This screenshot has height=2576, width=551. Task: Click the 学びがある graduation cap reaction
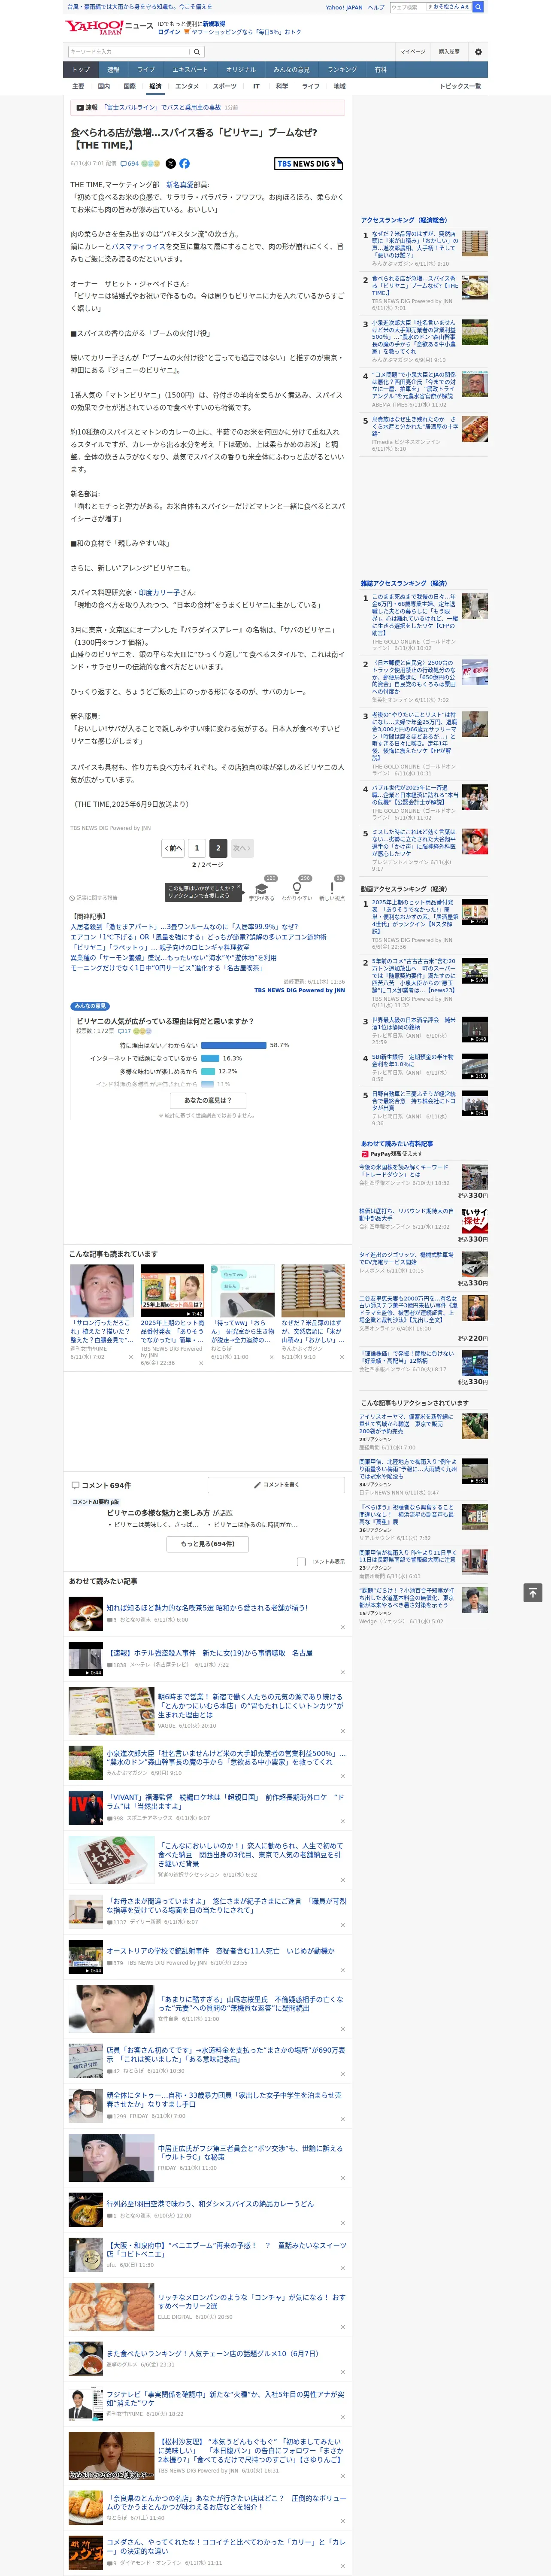tap(262, 888)
